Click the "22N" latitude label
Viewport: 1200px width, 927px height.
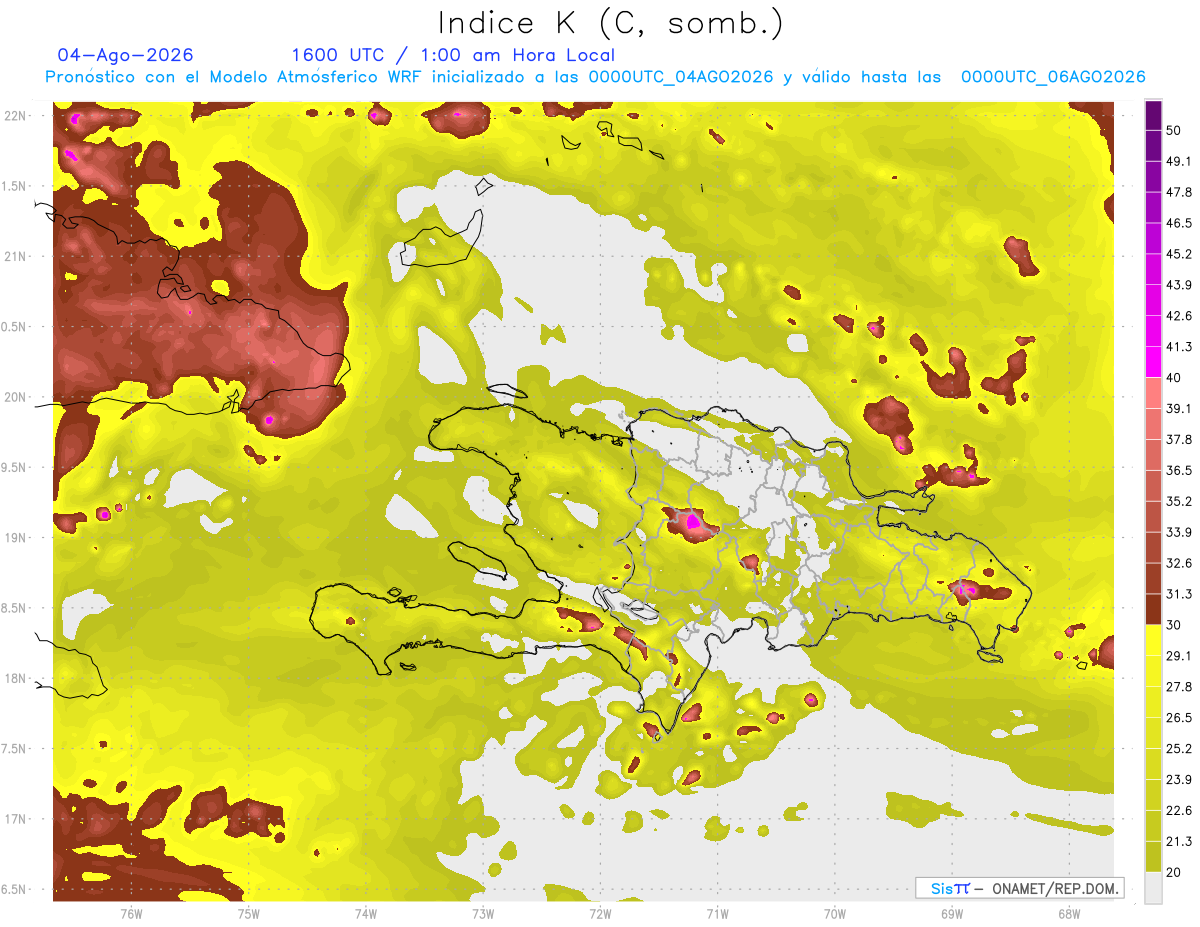(x=17, y=116)
